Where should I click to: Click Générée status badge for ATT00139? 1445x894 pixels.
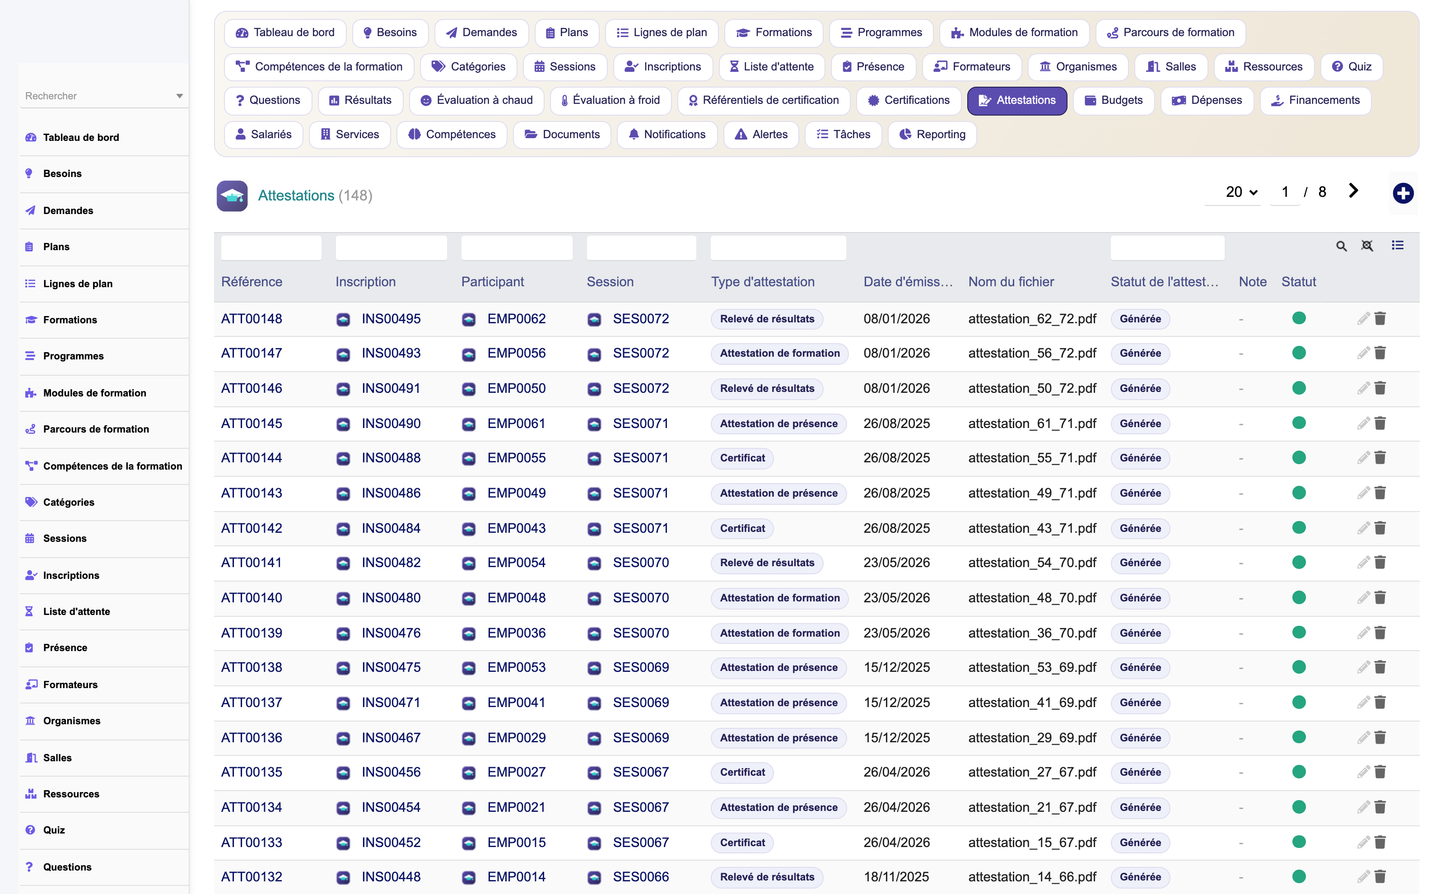1141,633
